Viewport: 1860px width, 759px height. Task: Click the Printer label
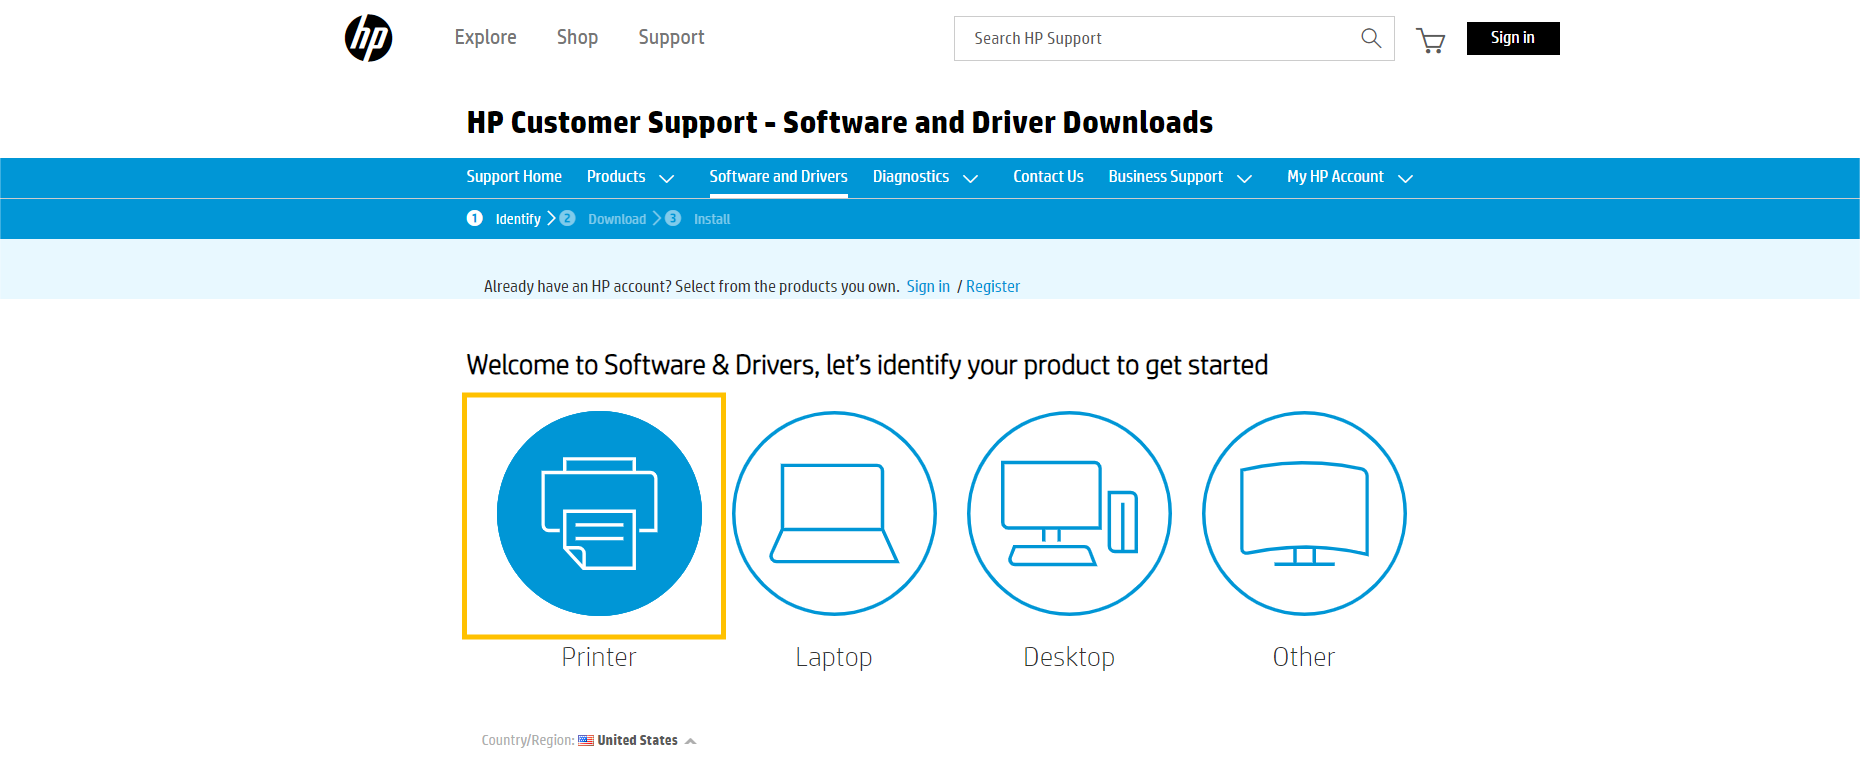coord(599,657)
